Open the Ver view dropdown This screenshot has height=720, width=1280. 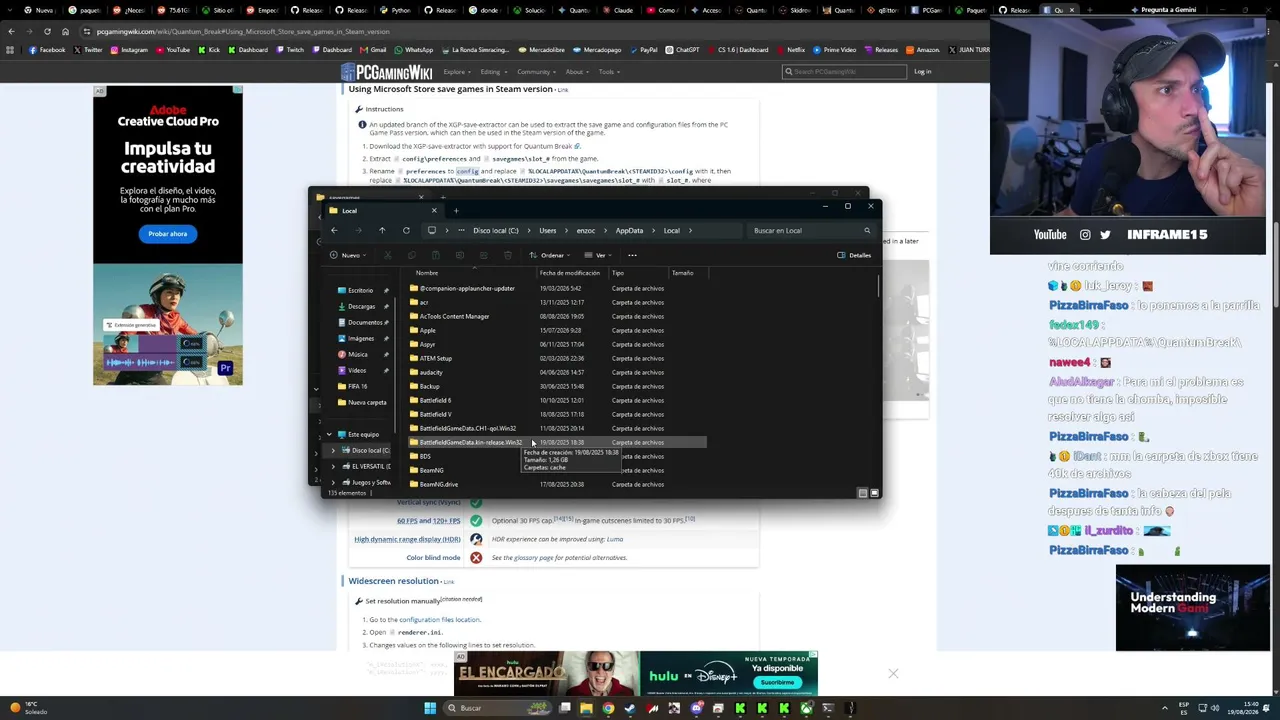597,255
